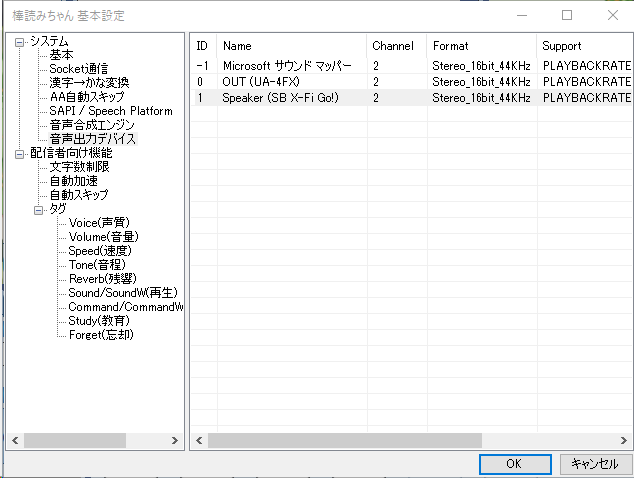Select OUT (UA-4FX) device row
Viewport: 634px width, 478px height.
coord(259,82)
